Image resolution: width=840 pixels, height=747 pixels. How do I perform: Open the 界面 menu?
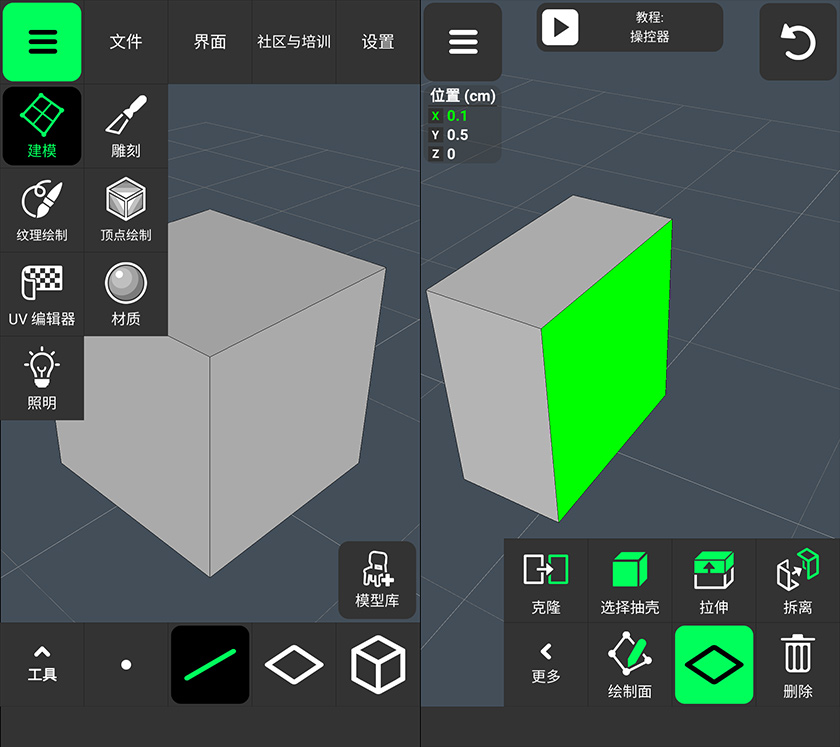[x=210, y=42]
